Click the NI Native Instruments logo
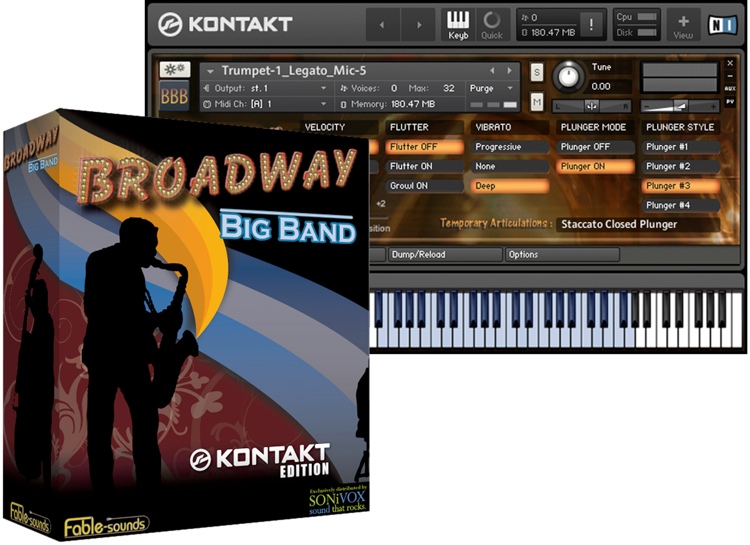The width and height of the screenshot is (750, 545). 722,24
